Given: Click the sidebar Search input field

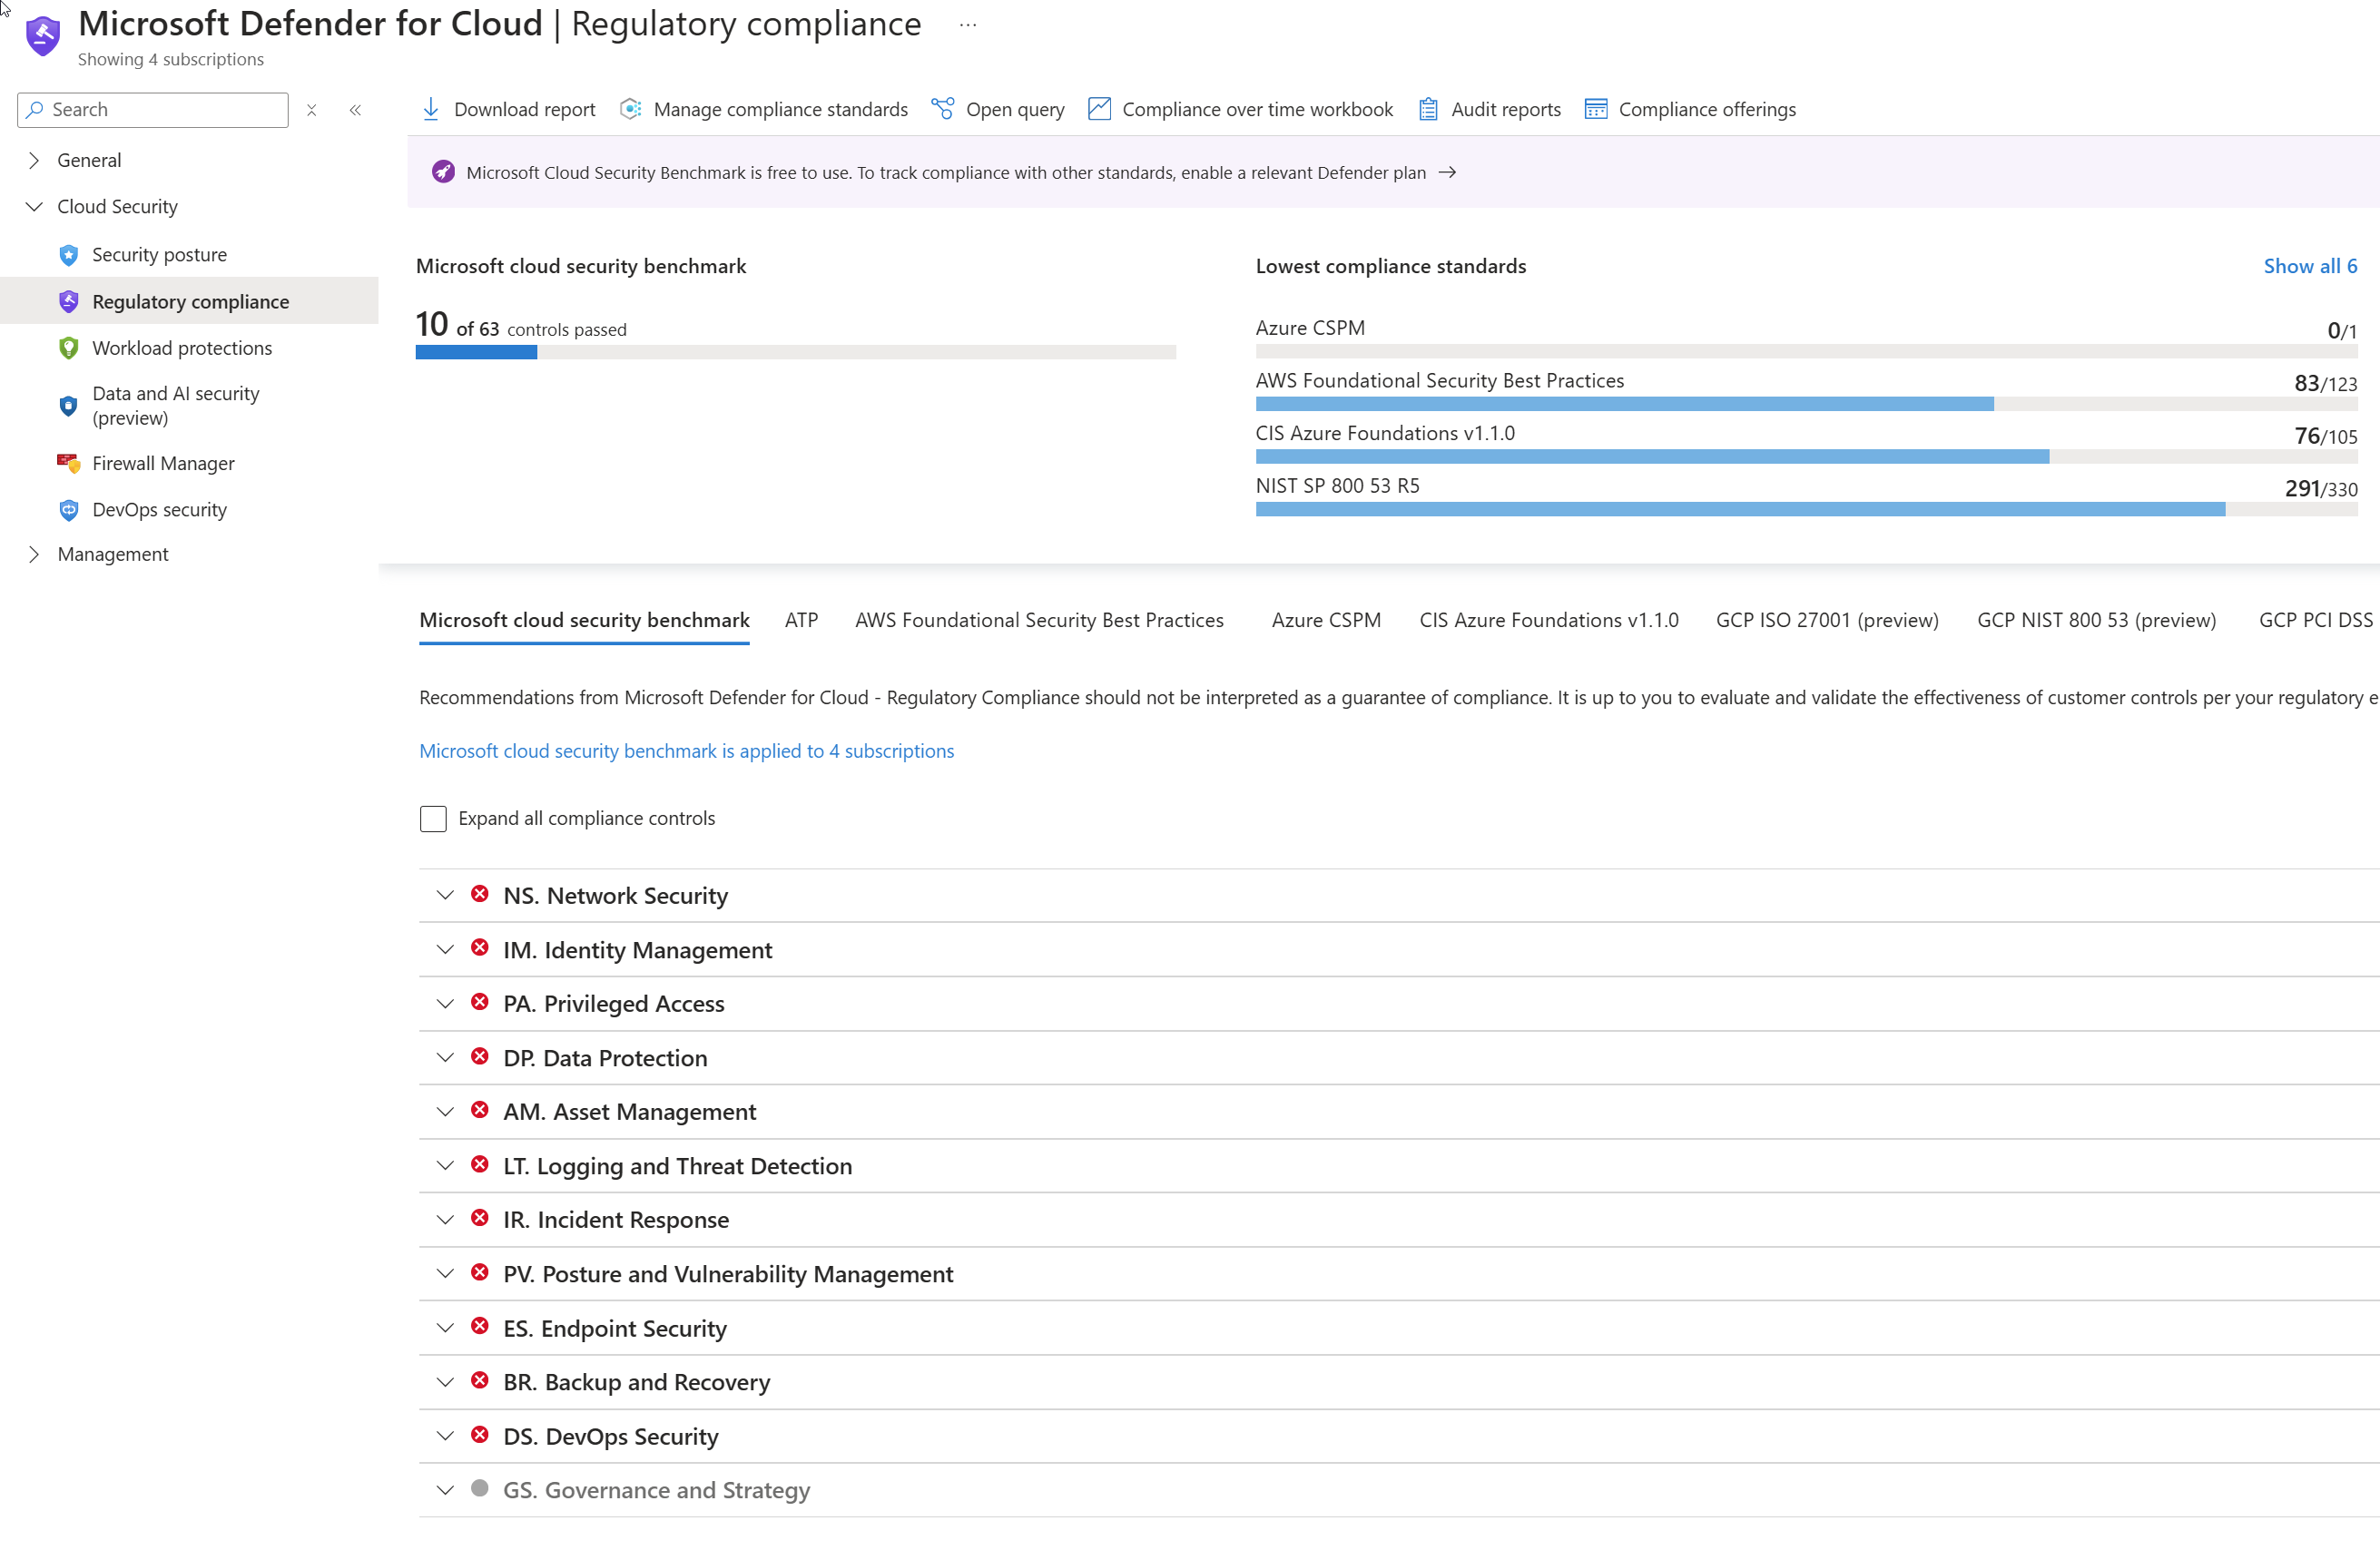Looking at the screenshot, I should pyautogui.click(x=153, y=109).
